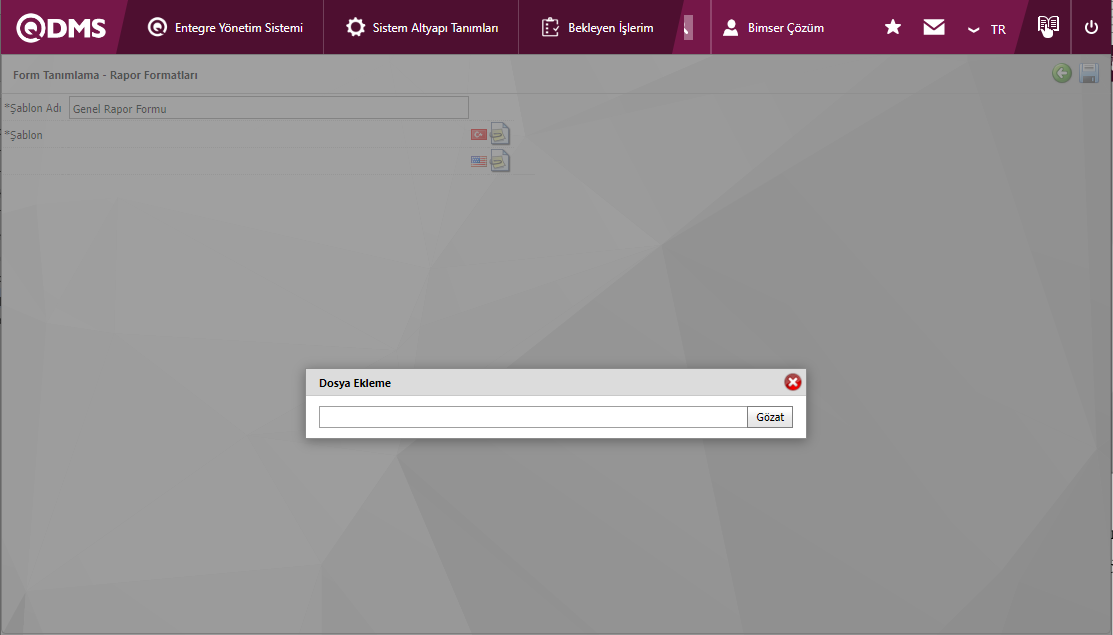Open Sistem Altyapı Tanımları menu
The image size is (1113, 635).
[x=422, y=28]
